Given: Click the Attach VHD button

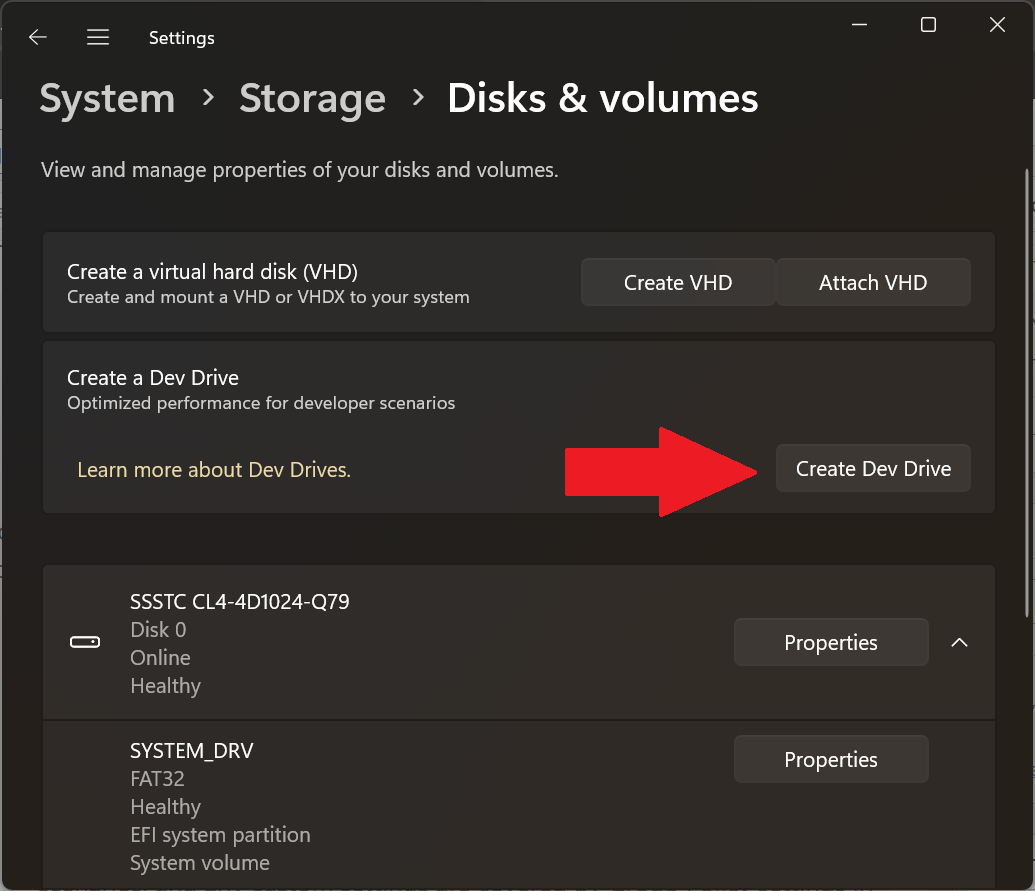Looking at the screenshot, I should [873, 283].
